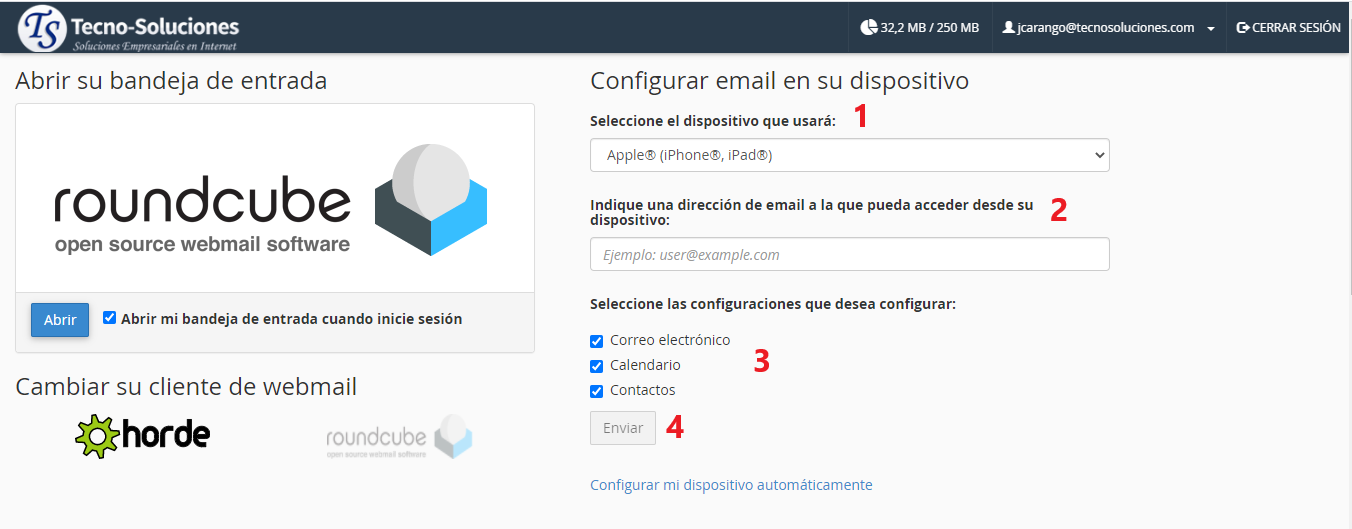Toggle auto-open inbox on login checkbox

(x=110, y=318)
